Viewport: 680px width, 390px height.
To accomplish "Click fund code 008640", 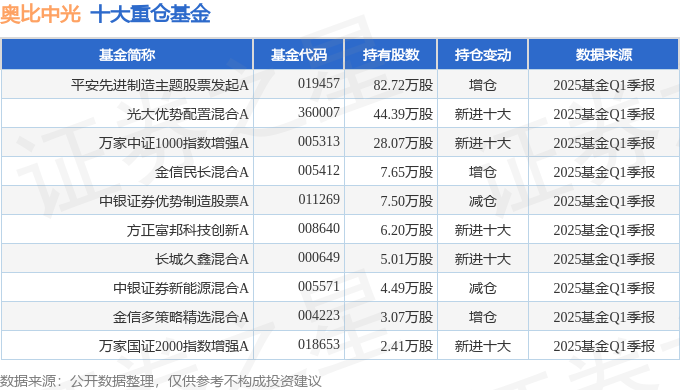I will click(x=319, y=228).
